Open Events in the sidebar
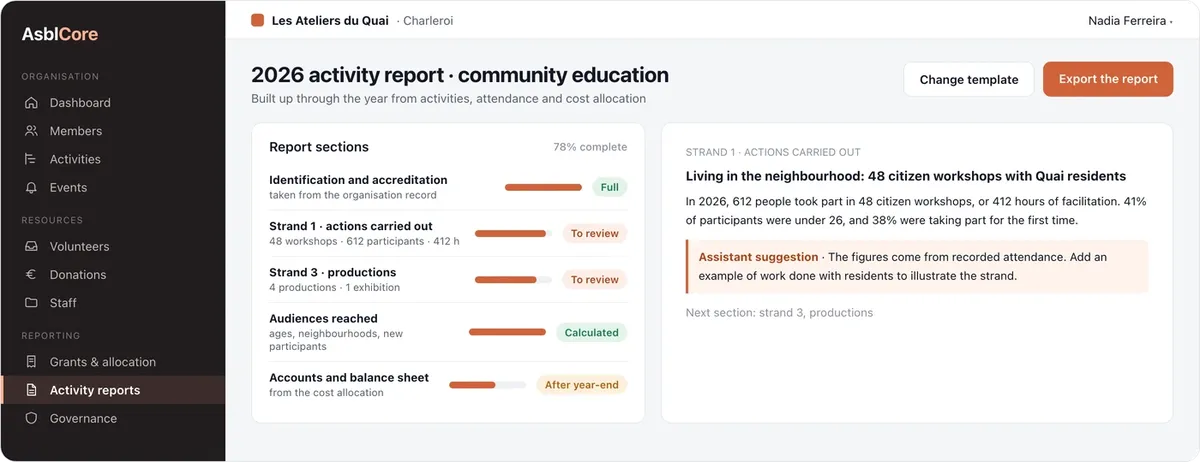This screenshot has height=462, width=1200. (113, 187)
